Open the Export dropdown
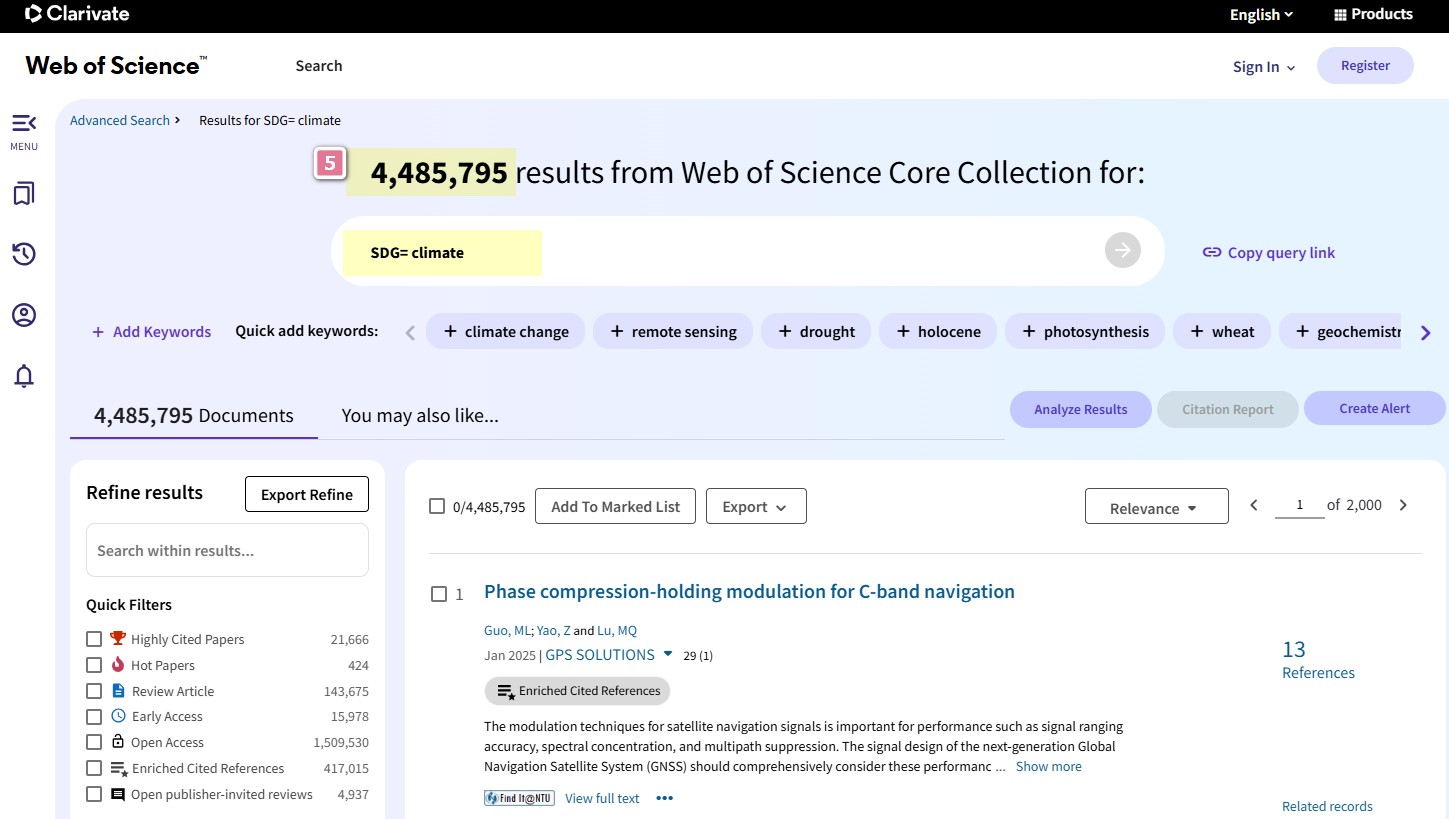This screenshot has width=1449, height=819. [x=756, y=506]
